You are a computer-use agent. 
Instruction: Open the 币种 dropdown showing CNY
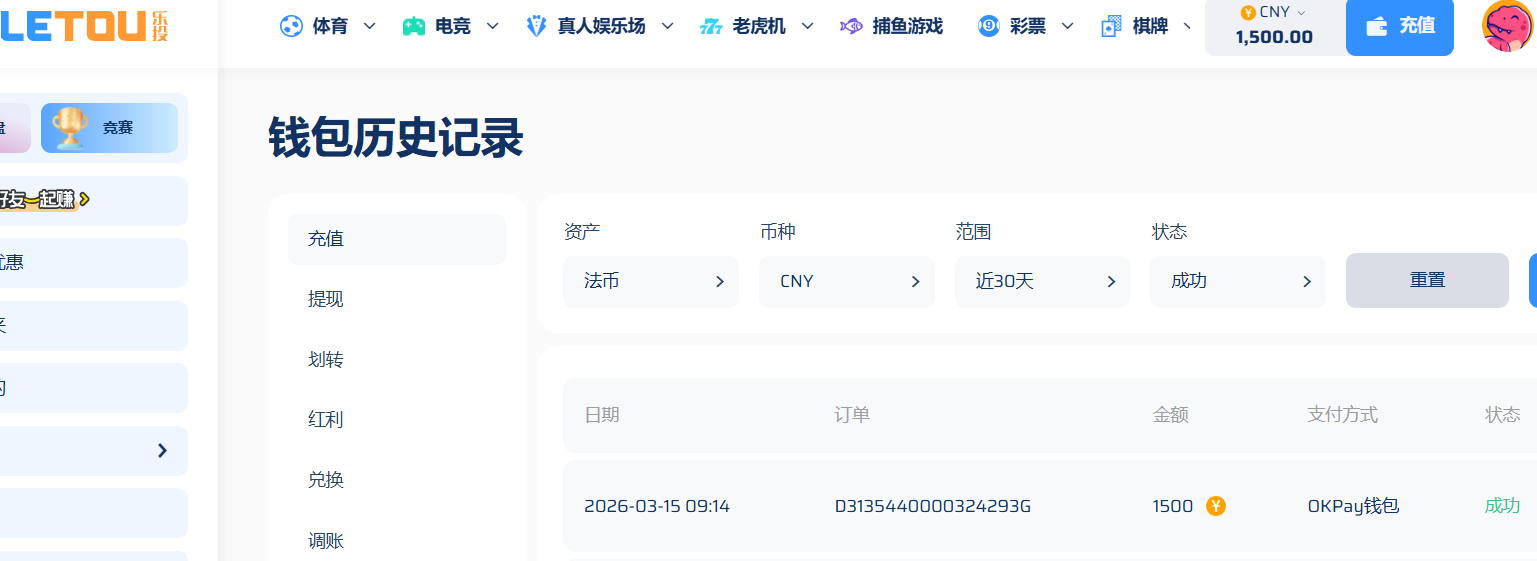click(846, 282)
